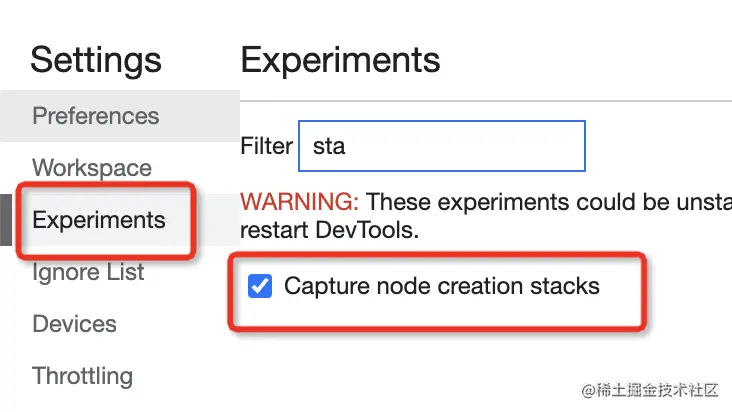The height and width of the screenshot is (412, 732).
Task: Open the Ignore List section
Action: pos(88,272)
